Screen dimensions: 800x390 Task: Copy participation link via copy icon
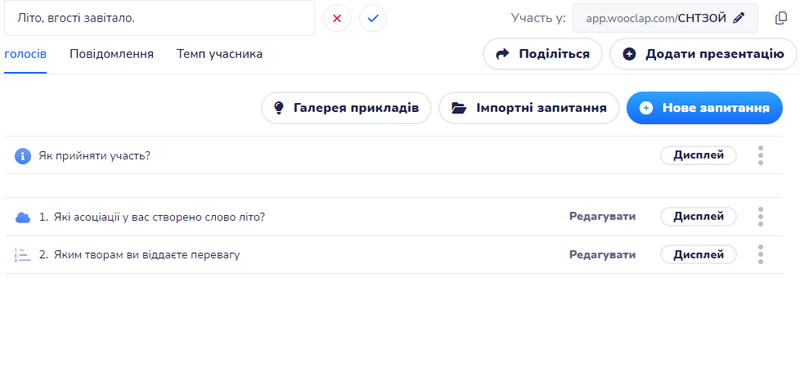(781, 18)
